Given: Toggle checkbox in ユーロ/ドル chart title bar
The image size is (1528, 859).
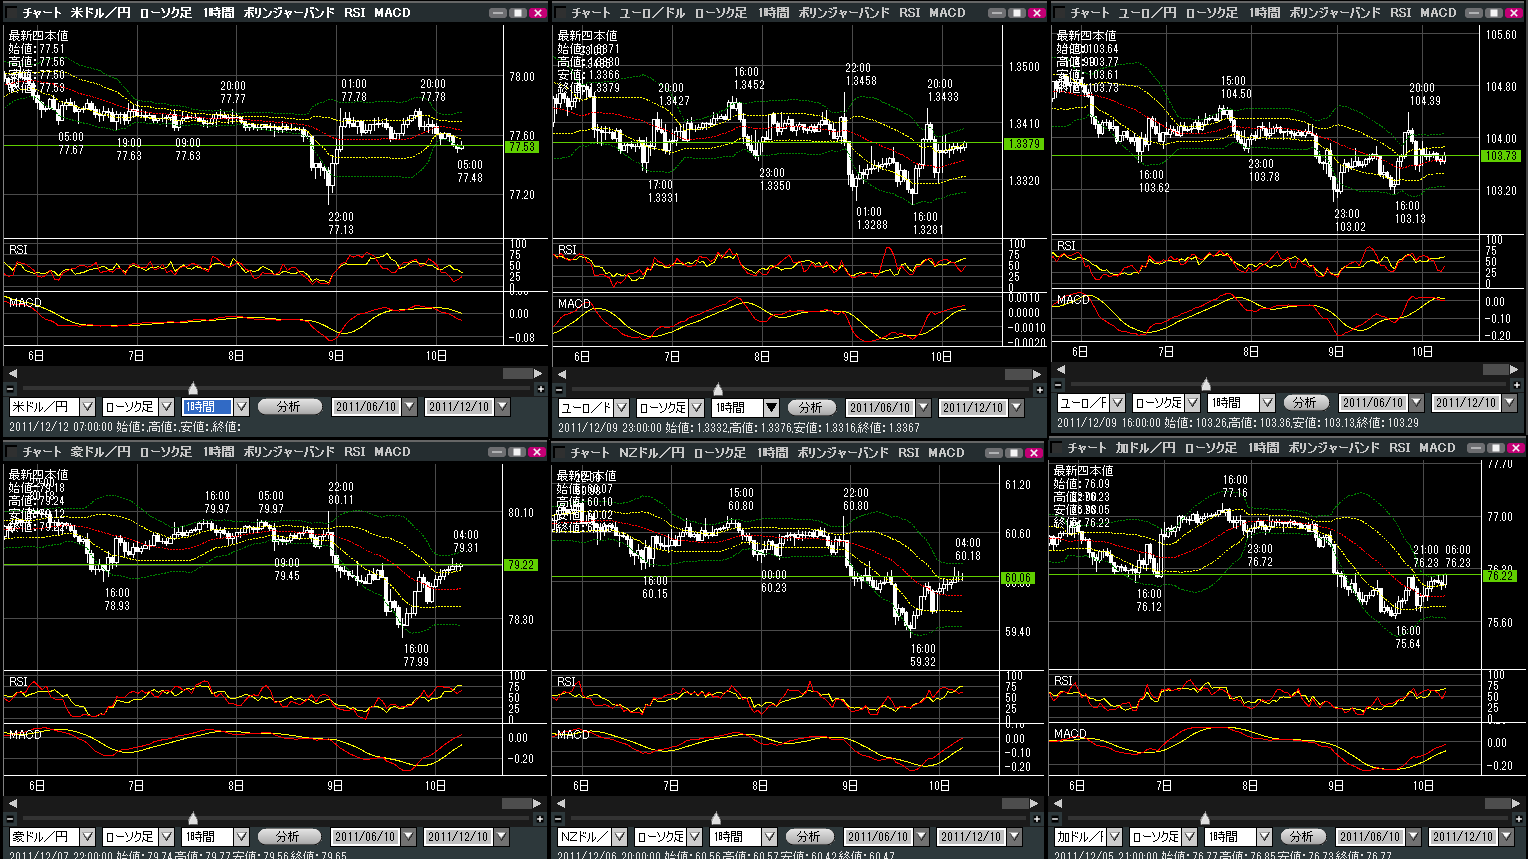Looking at the screenshot, I should pyautogui.click(x=561, y=13).
